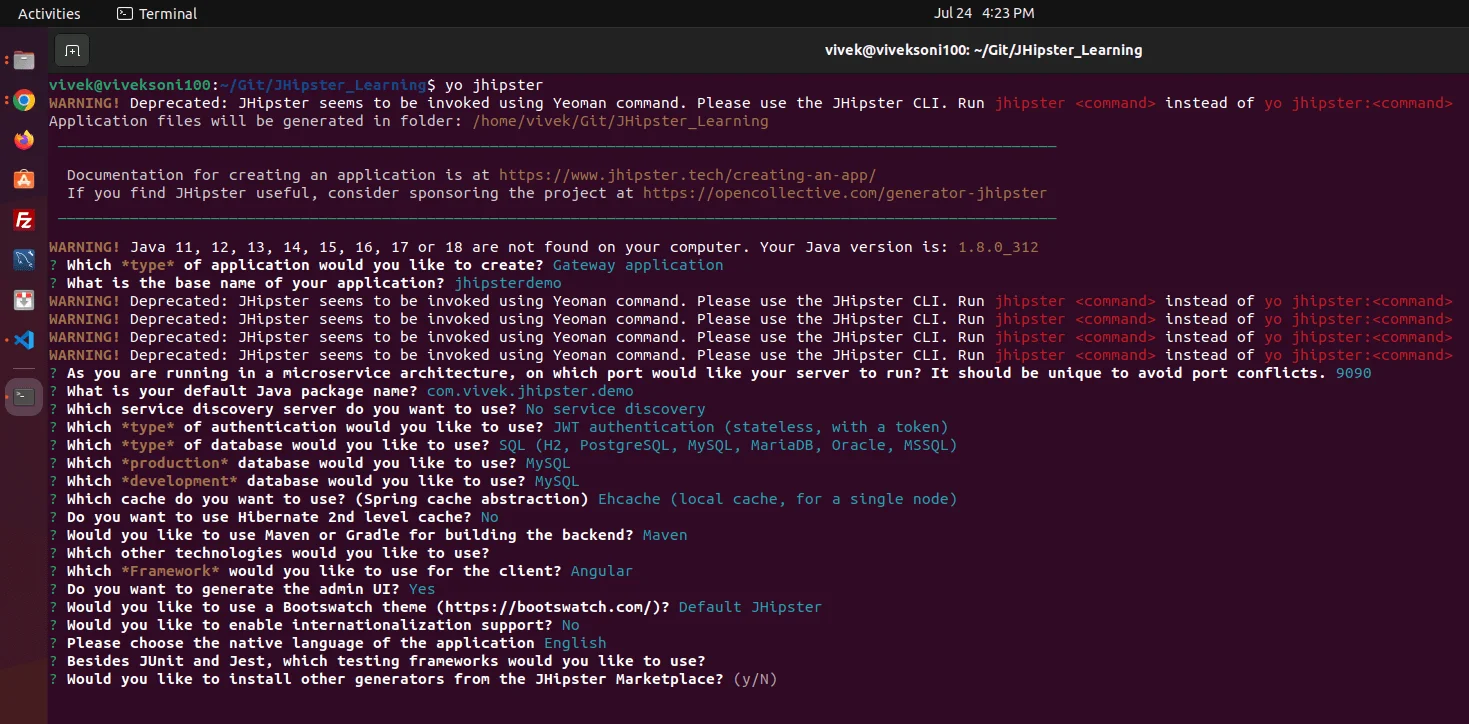This screenshot has height=724, width=1469.
Task: Select the Terminal icon in the dock
Action: tap(24, 396)
